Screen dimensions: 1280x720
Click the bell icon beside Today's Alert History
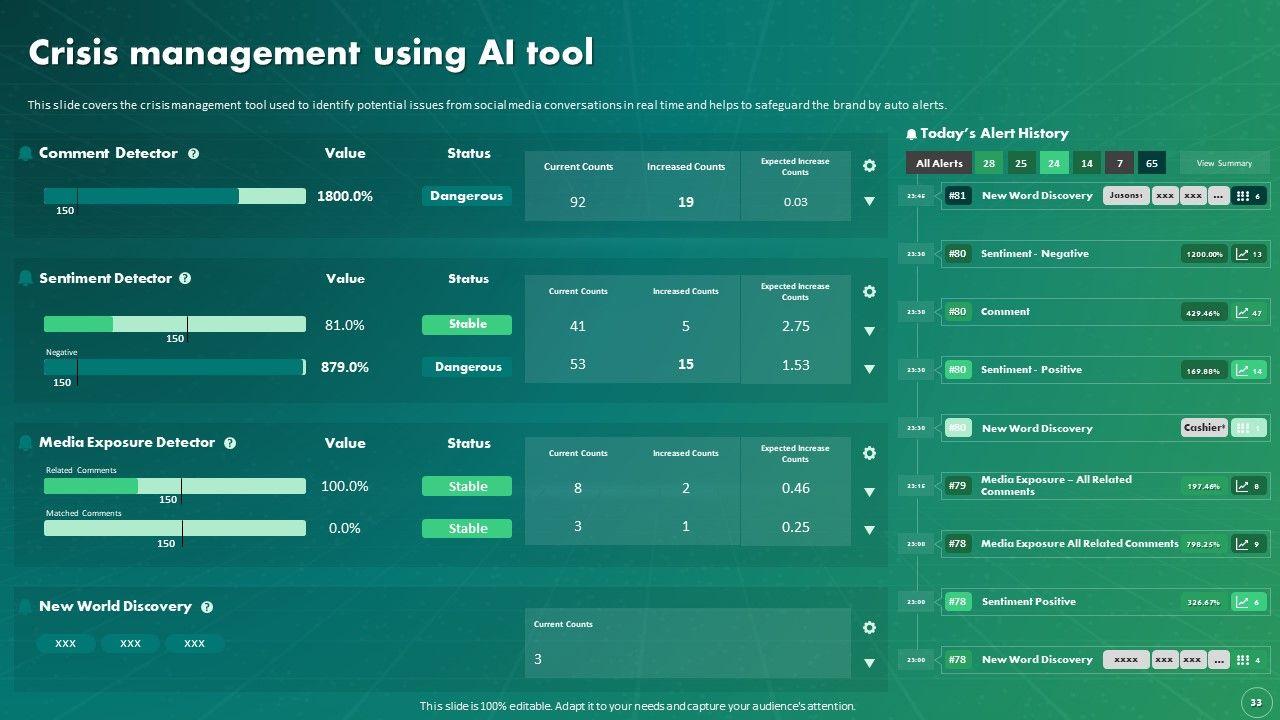point(911,134)
